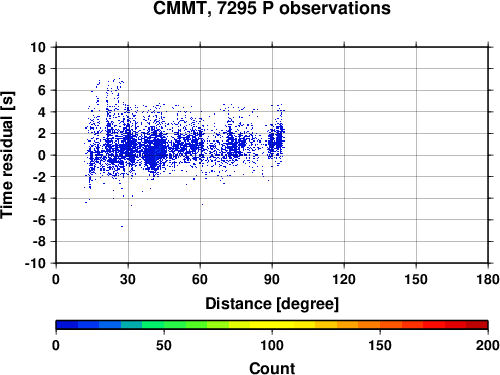Viewport: 500px width, 375px height.
Task: Click y-axis tick label '10'
Action: coord(38,47)
